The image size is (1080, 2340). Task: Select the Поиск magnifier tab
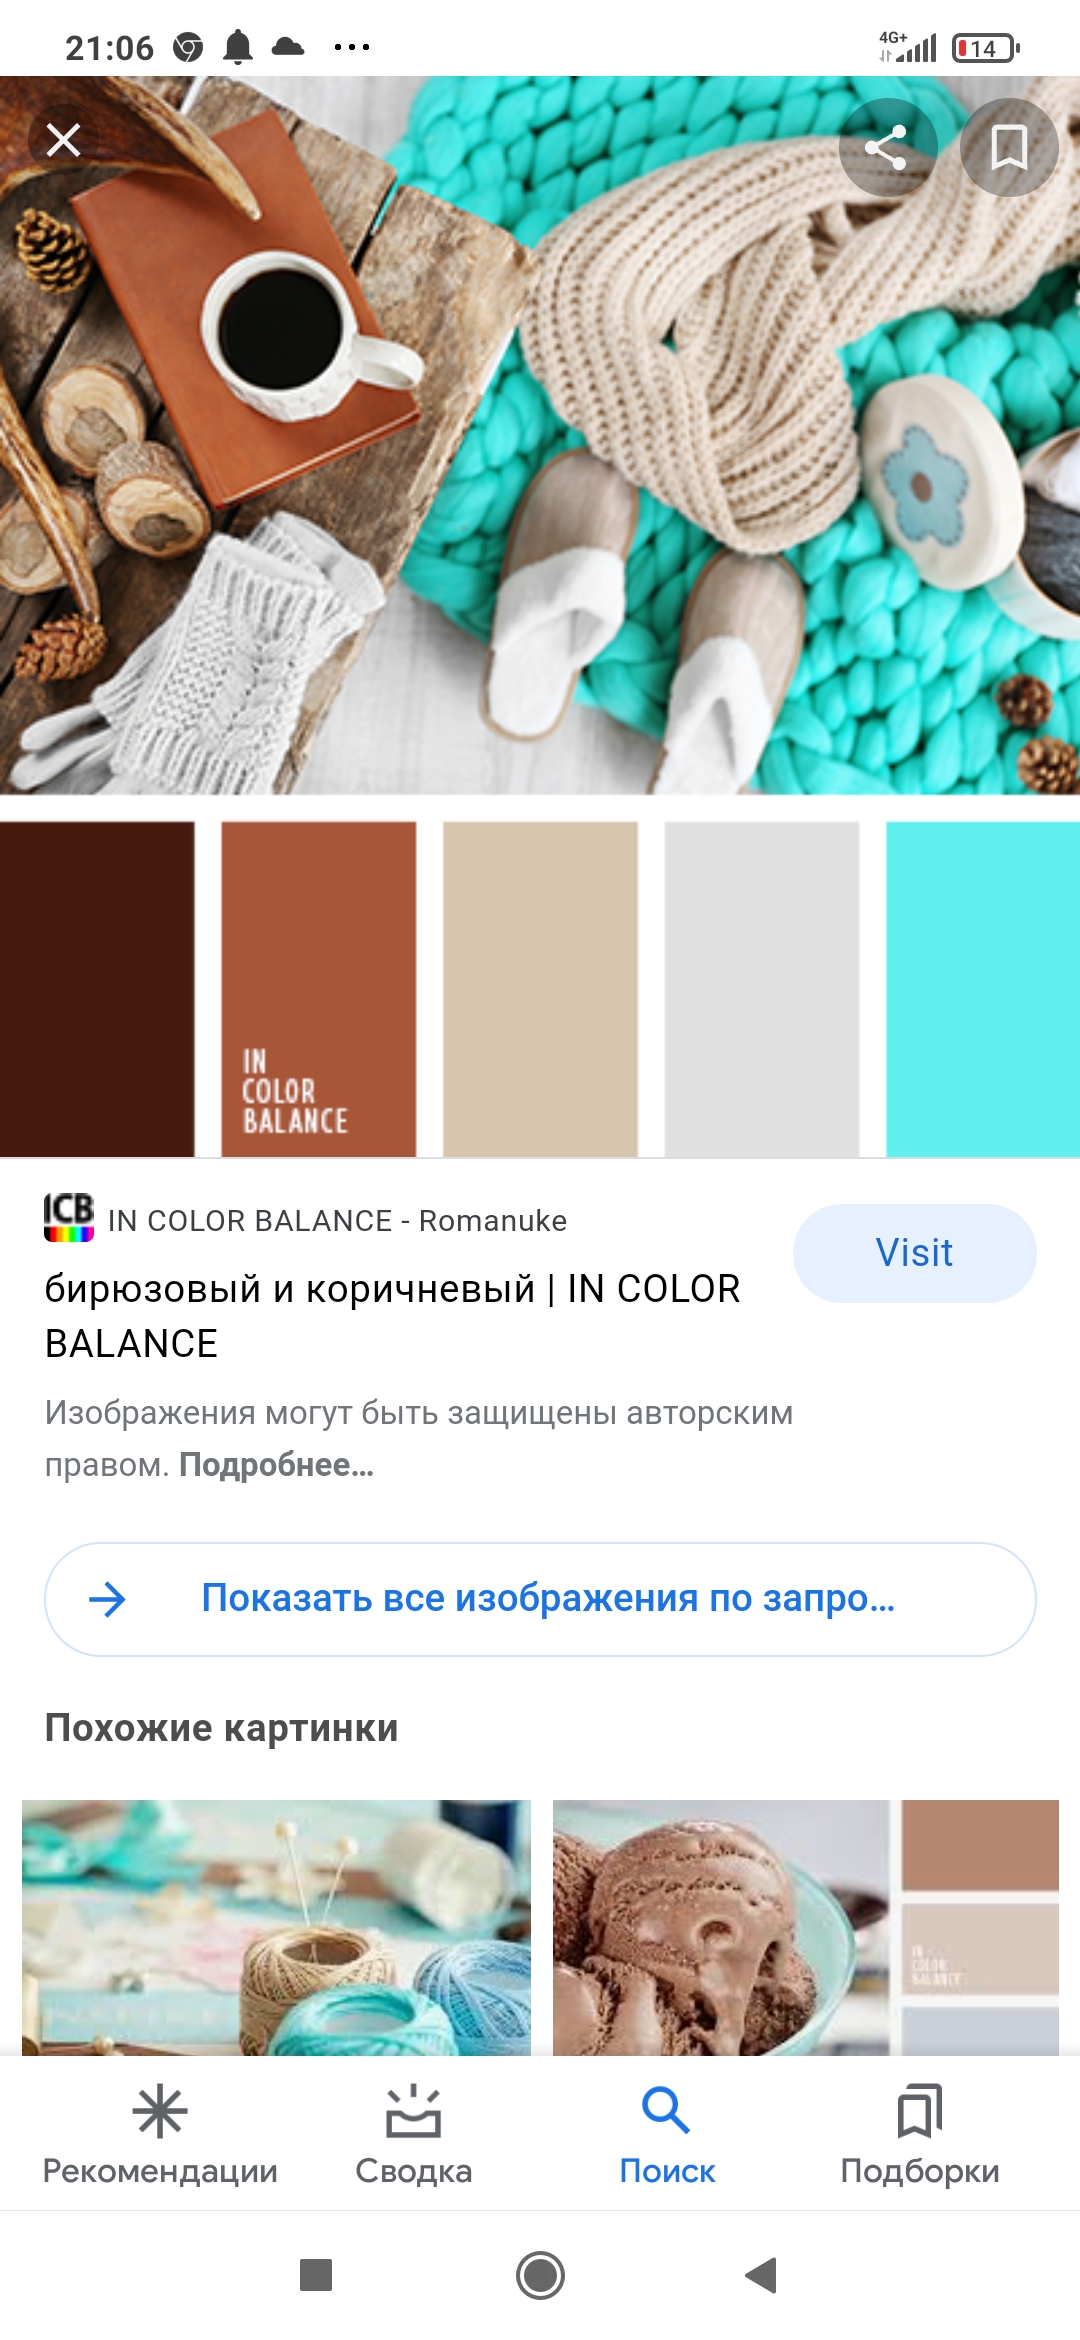pyautogui.click(x=667, y=2134)
